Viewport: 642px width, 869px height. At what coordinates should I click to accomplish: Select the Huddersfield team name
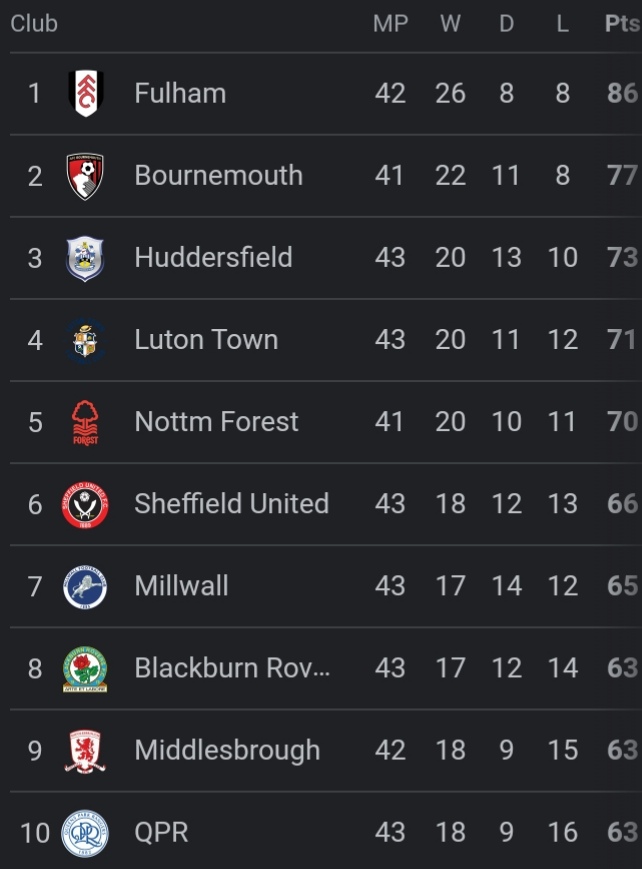pos(213,258)
